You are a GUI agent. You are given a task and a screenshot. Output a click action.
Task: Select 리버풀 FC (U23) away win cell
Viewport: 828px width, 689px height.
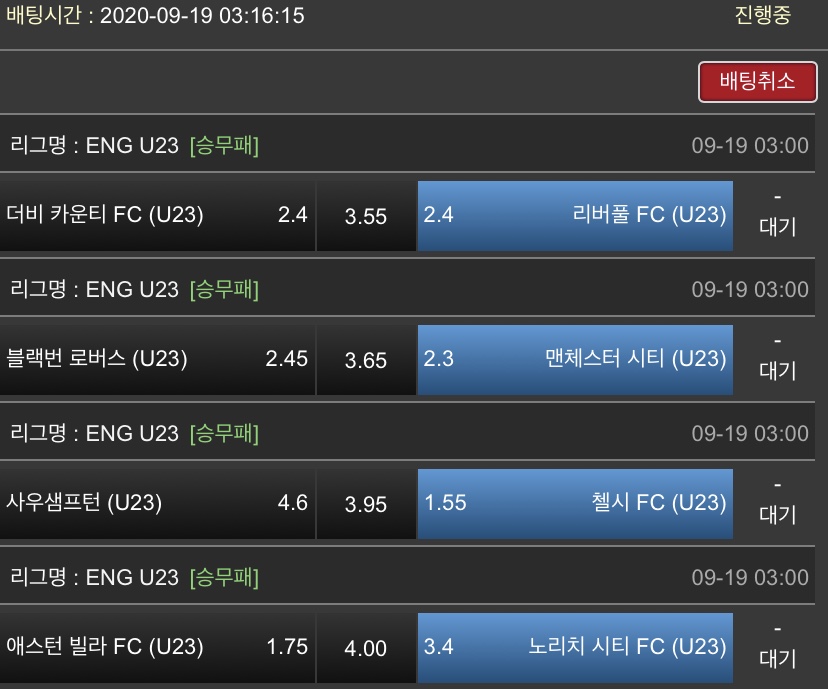pos(575,215)
